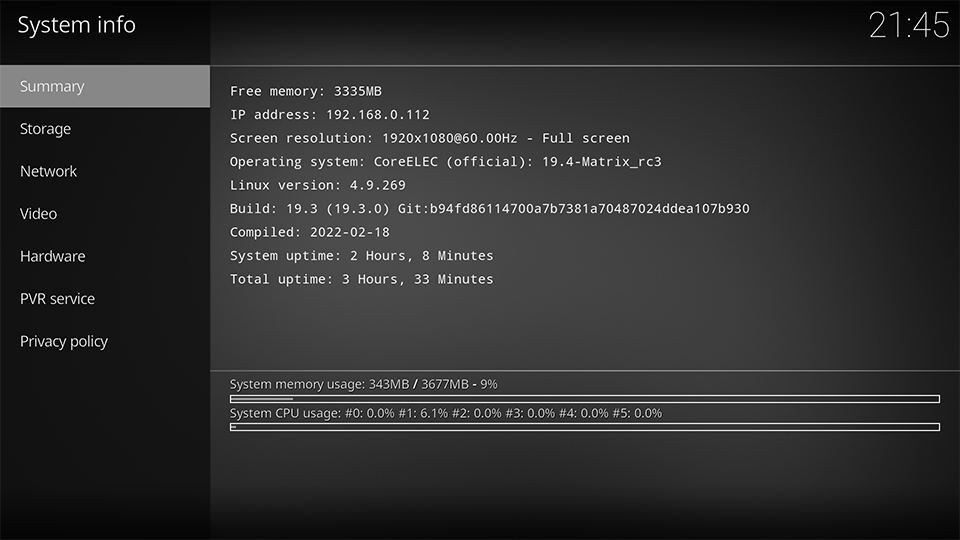The width and height of the screenshot is (960, 540).
Task: Open the Storage section
Action: click(105, 129)
